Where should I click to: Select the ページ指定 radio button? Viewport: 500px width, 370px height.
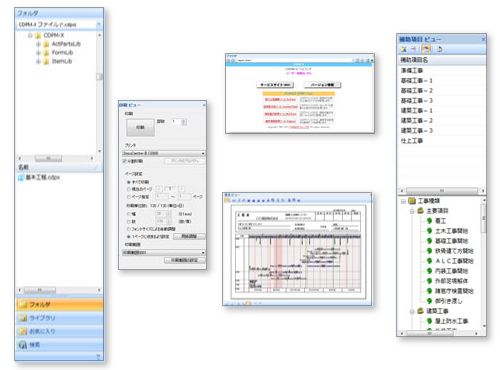[x=129, y=197]
